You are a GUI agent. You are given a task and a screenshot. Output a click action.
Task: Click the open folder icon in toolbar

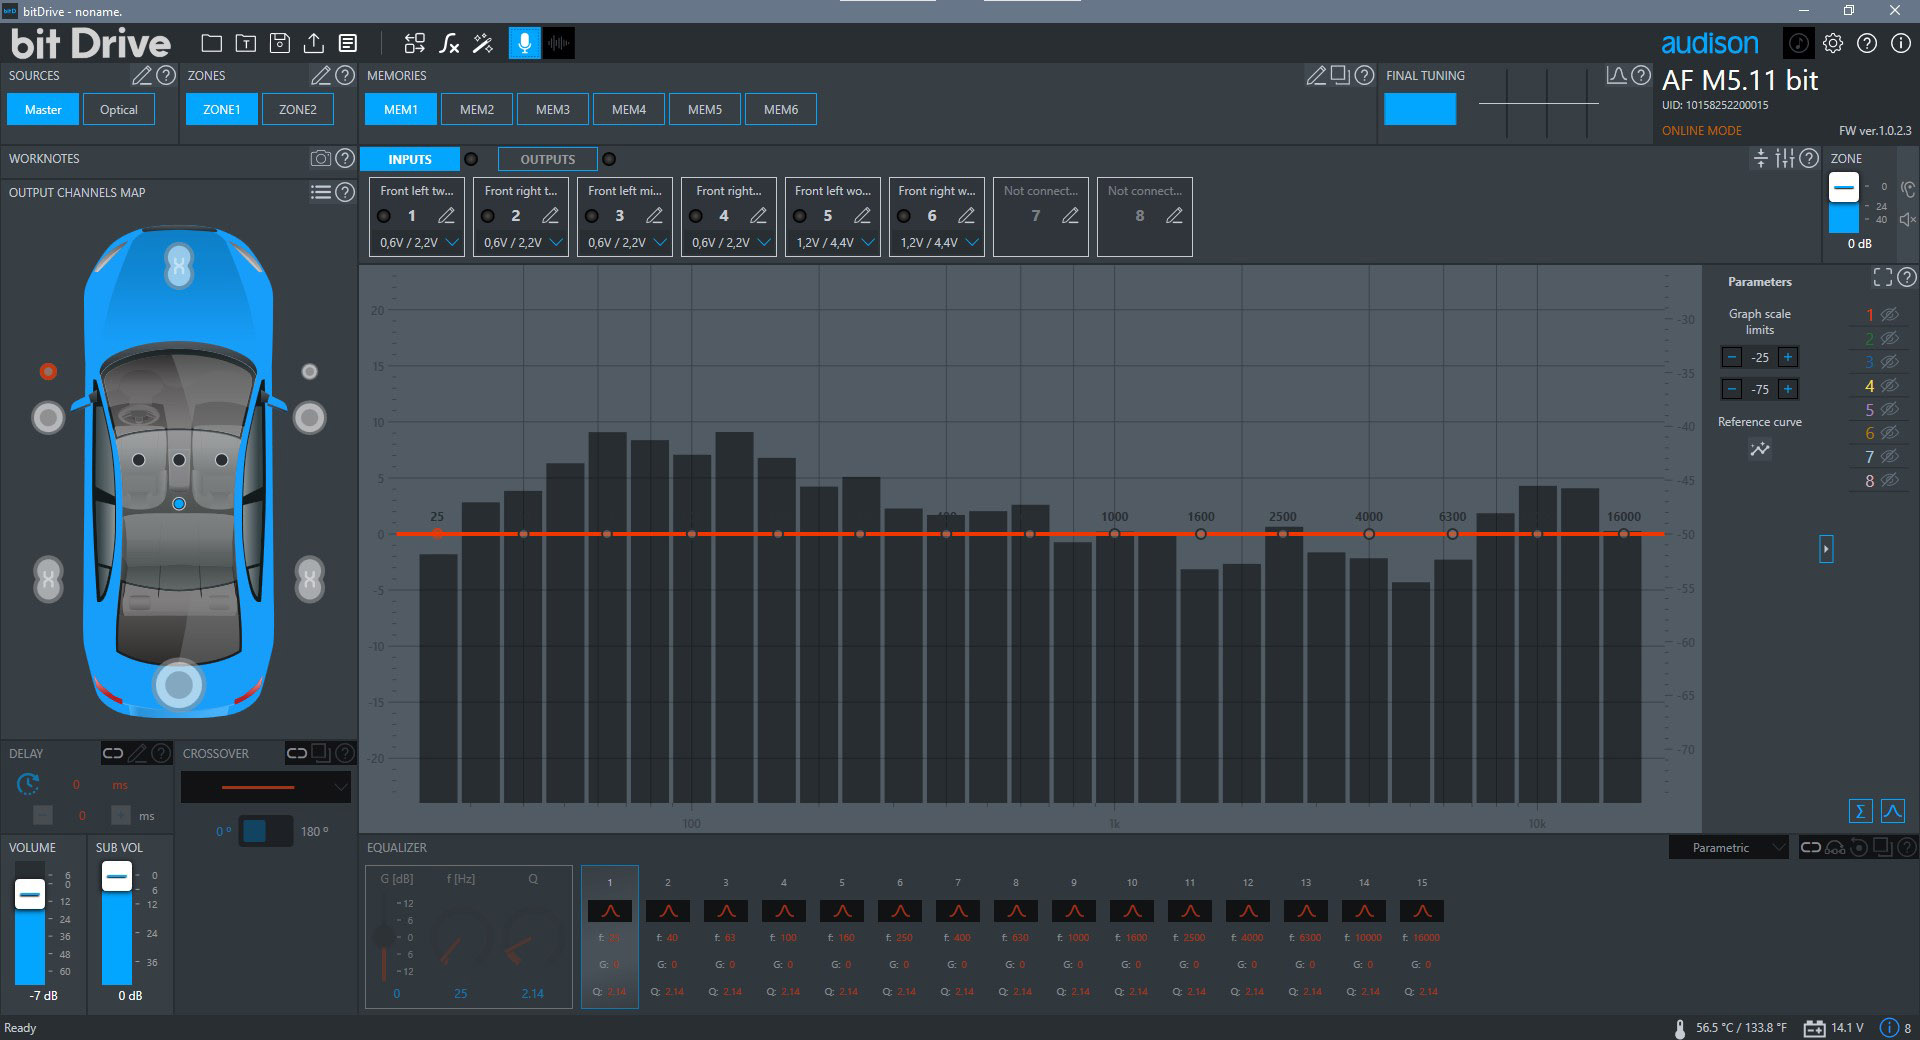211,43
